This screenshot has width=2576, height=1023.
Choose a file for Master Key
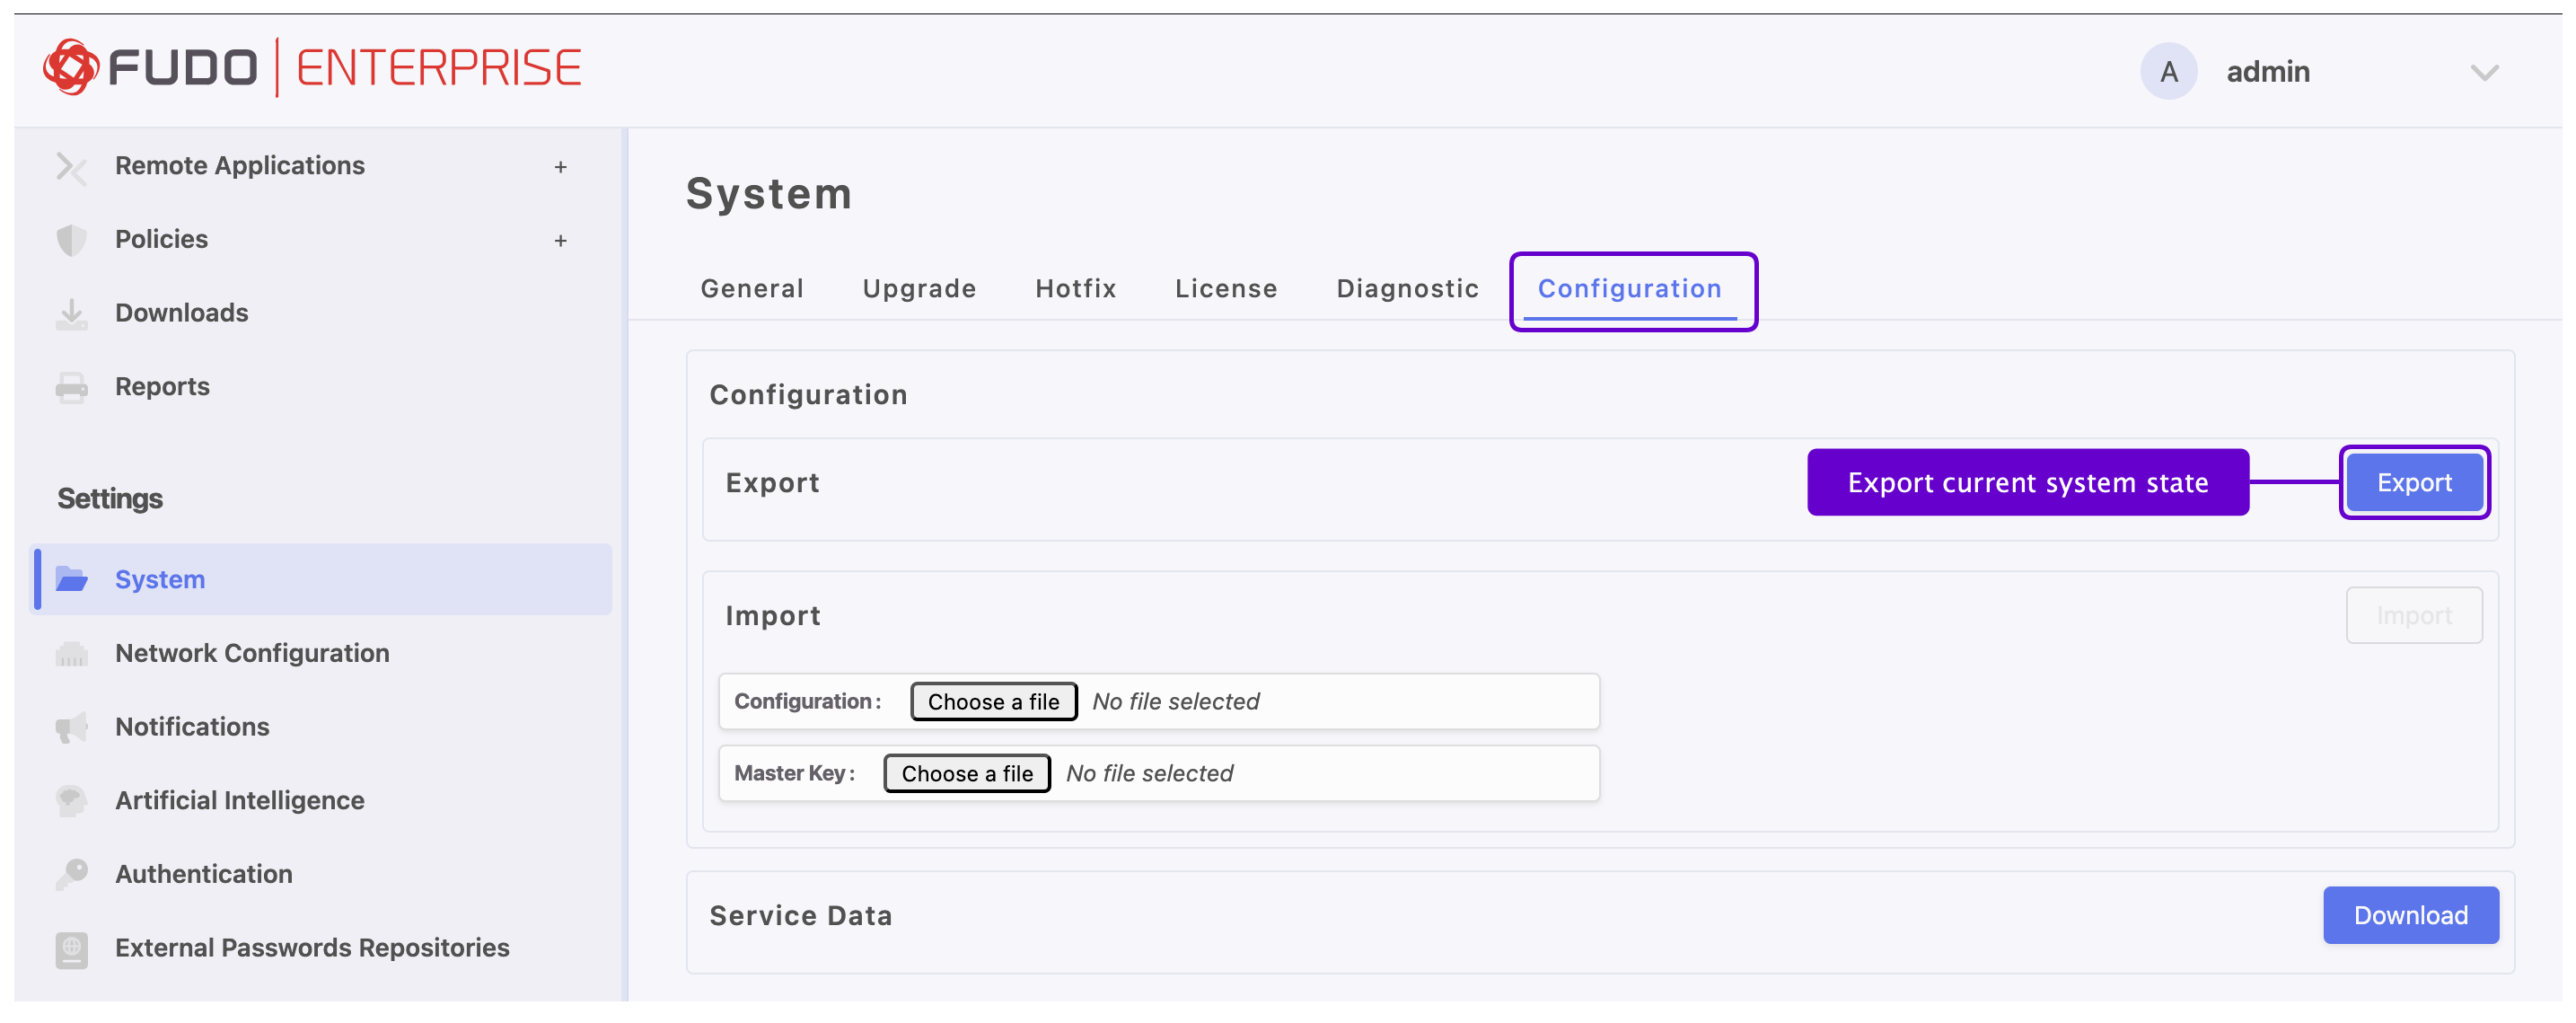tap(966, 774)
